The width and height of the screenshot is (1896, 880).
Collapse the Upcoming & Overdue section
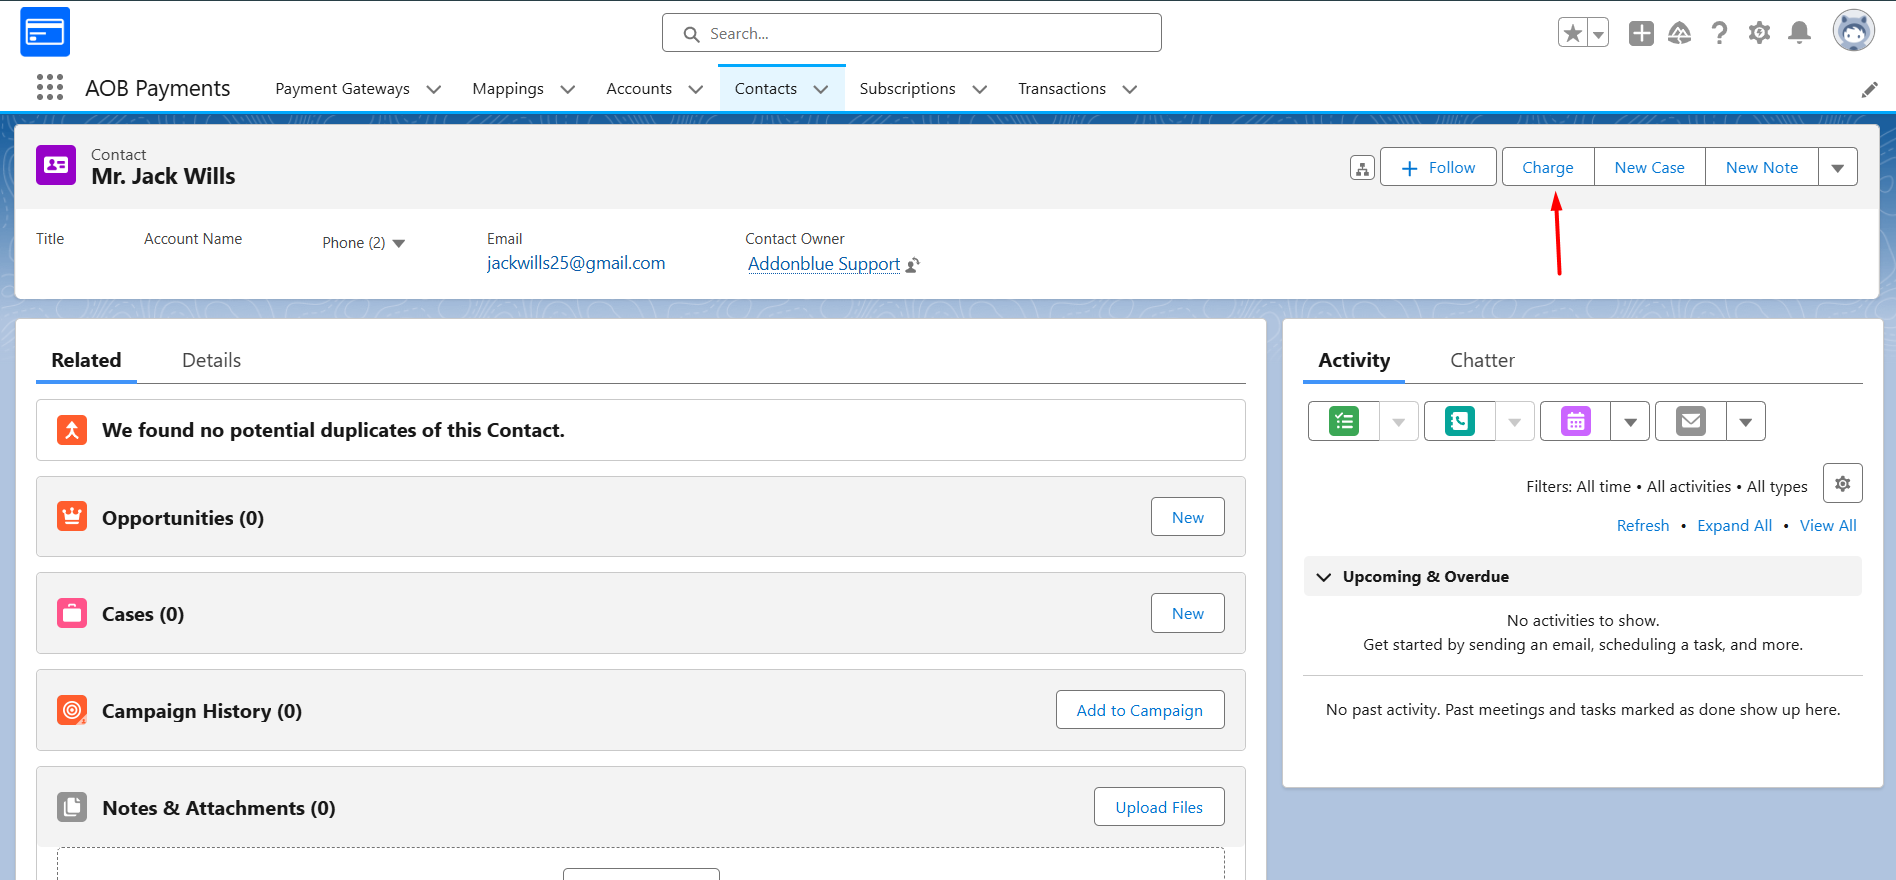click(x=1324, y=577)
